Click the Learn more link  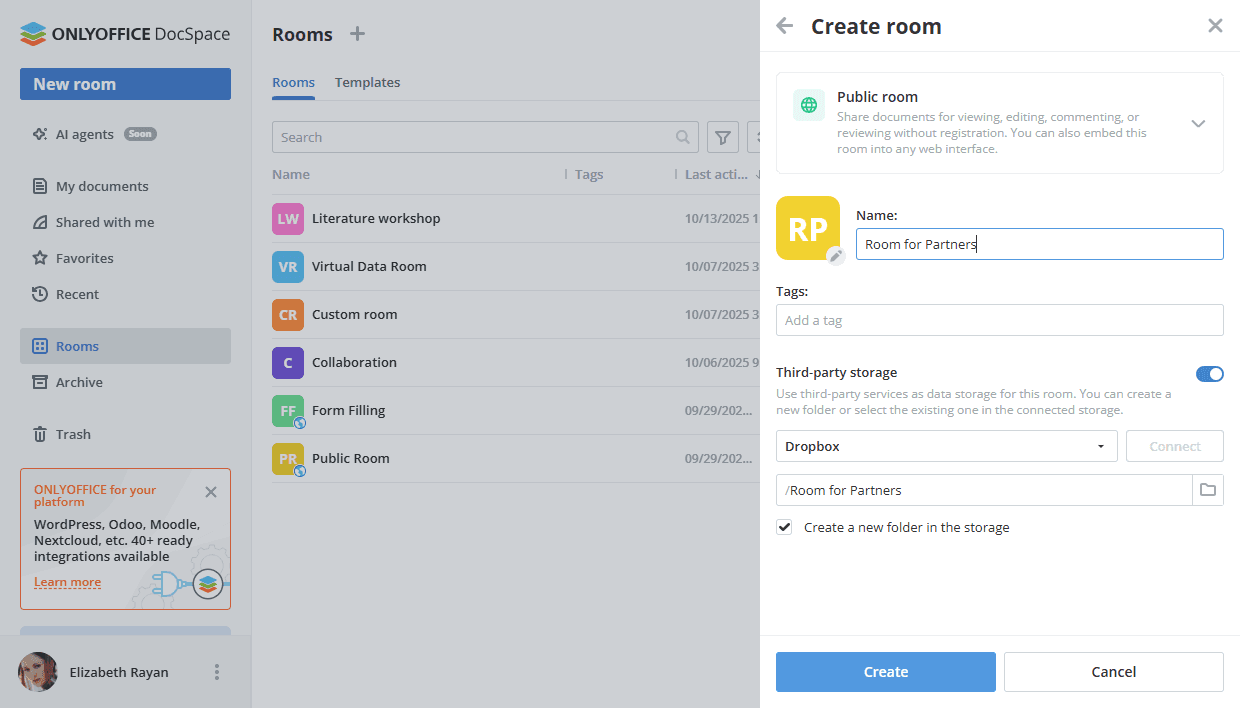click(67, 582)
